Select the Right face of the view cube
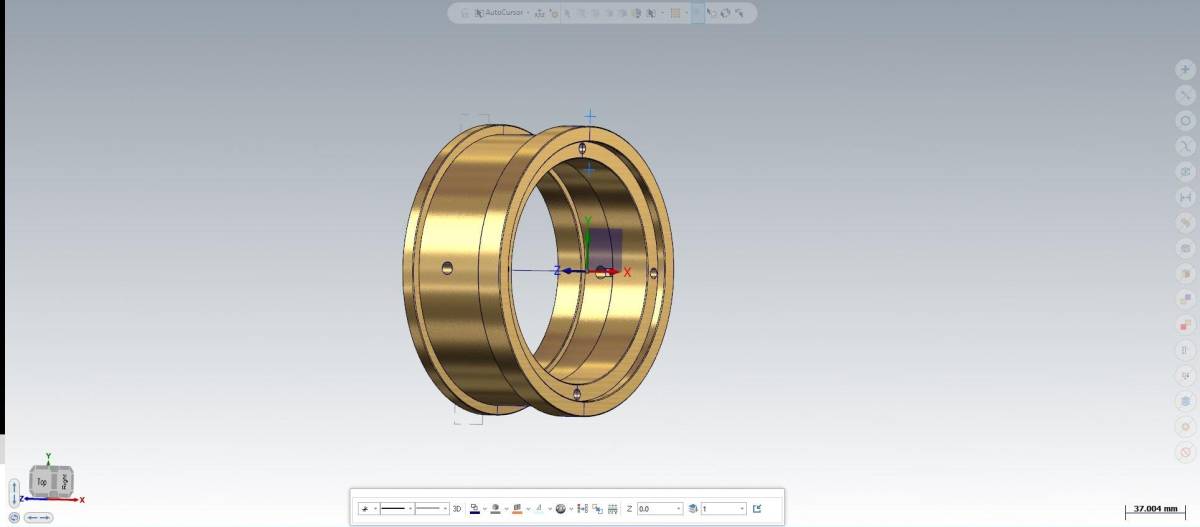Screen dimensions: 1200x527 pyautogui.click(x=63, y=481)
